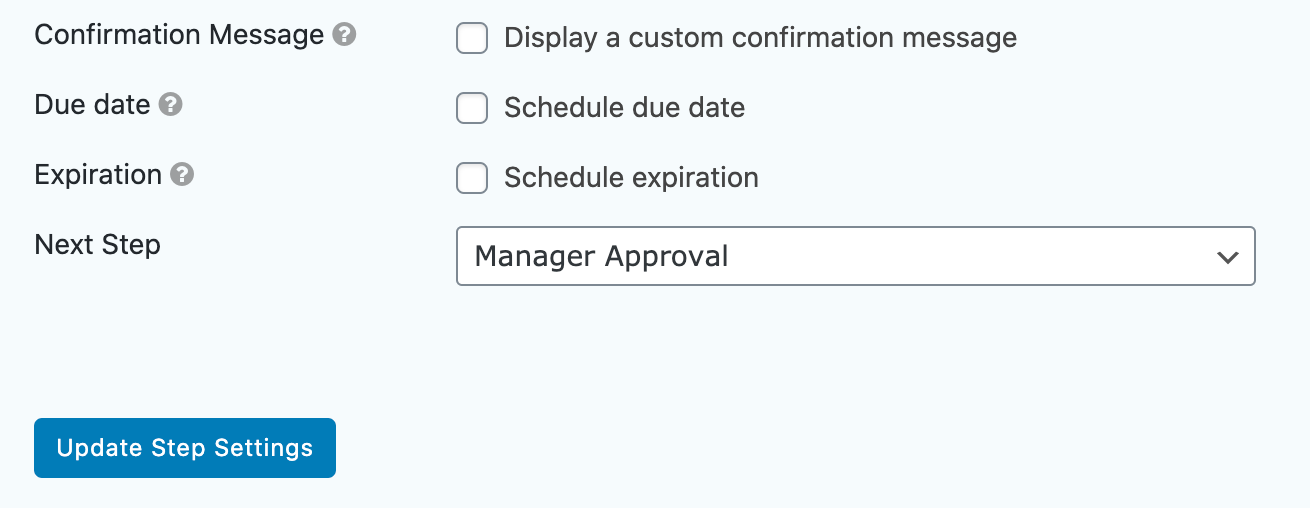
Task: Check the Schedule expiration box
Action: 472,178
